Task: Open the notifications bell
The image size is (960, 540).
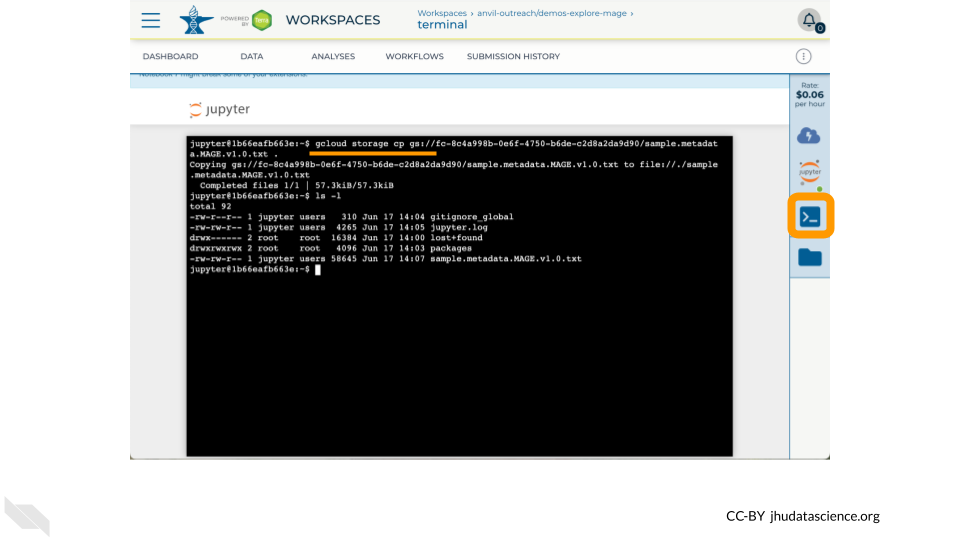Action: 809,20
